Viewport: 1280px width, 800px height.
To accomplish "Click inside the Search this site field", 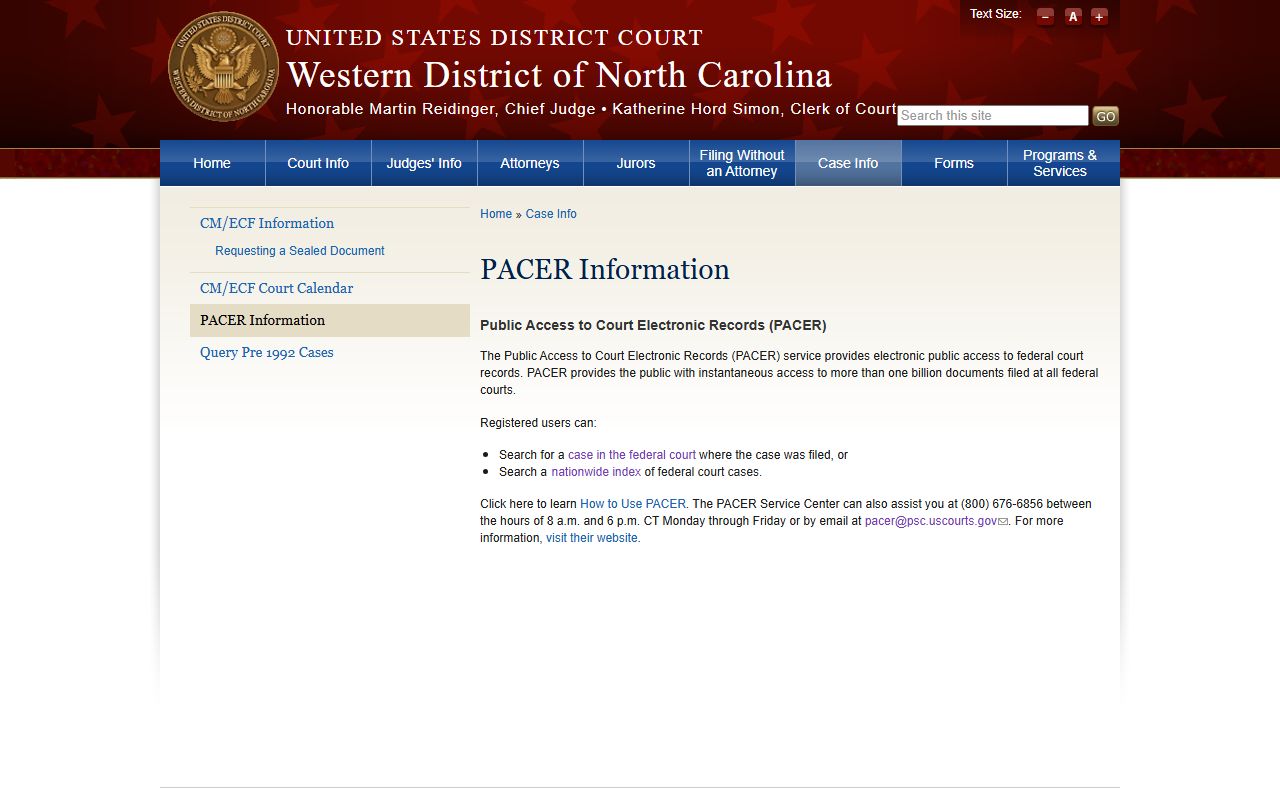I will (993, 116).
